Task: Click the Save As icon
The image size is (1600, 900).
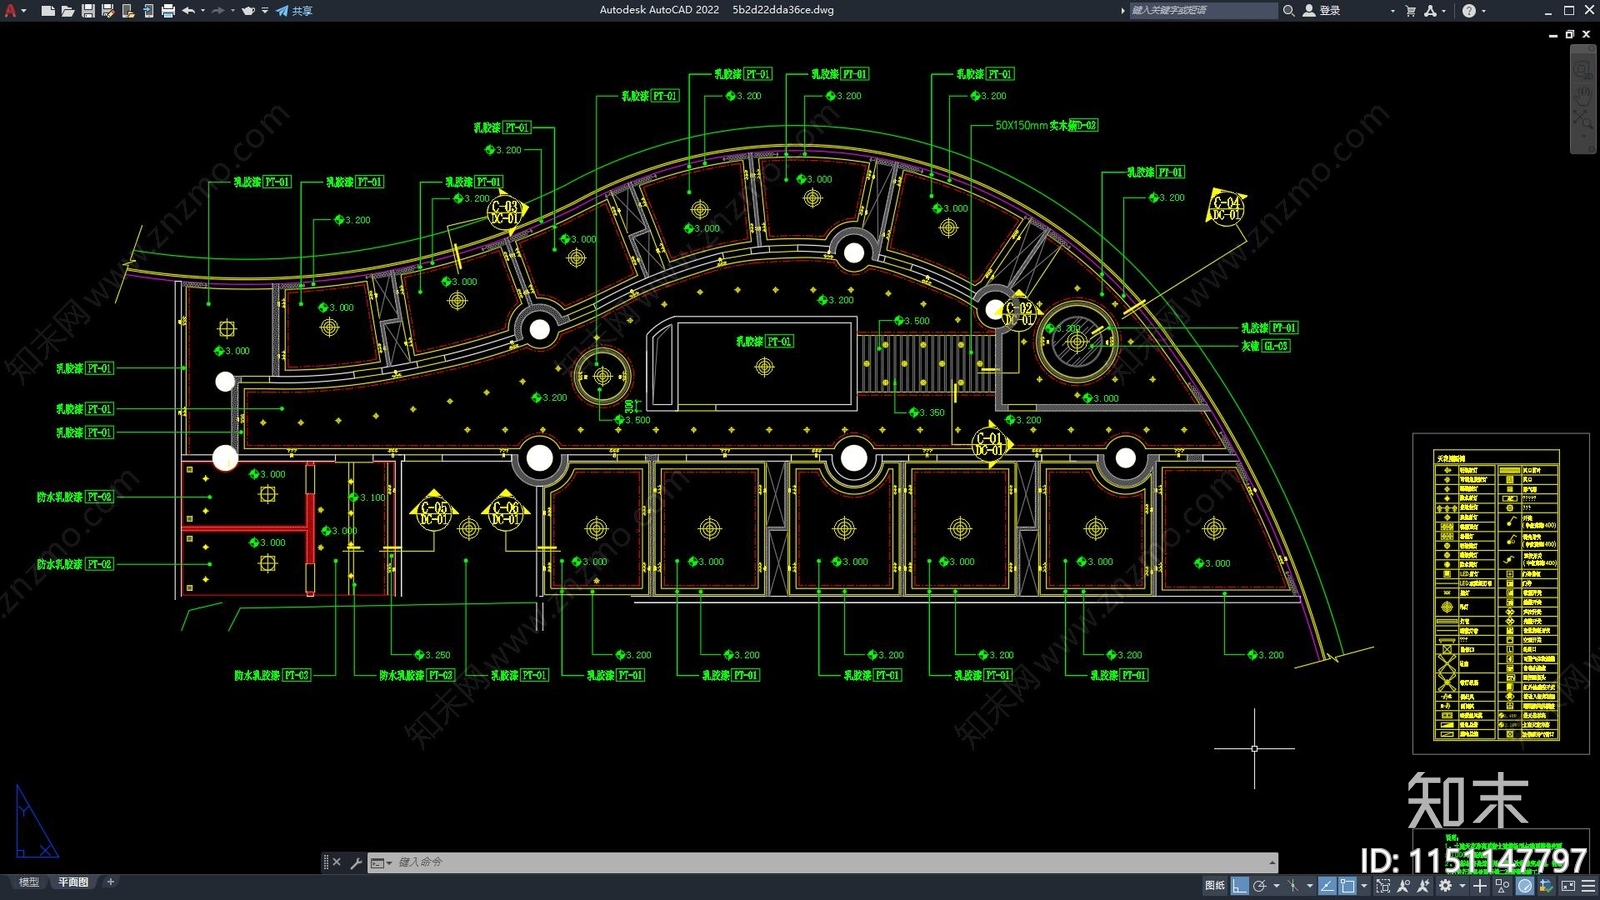Action: click(108, 11)
